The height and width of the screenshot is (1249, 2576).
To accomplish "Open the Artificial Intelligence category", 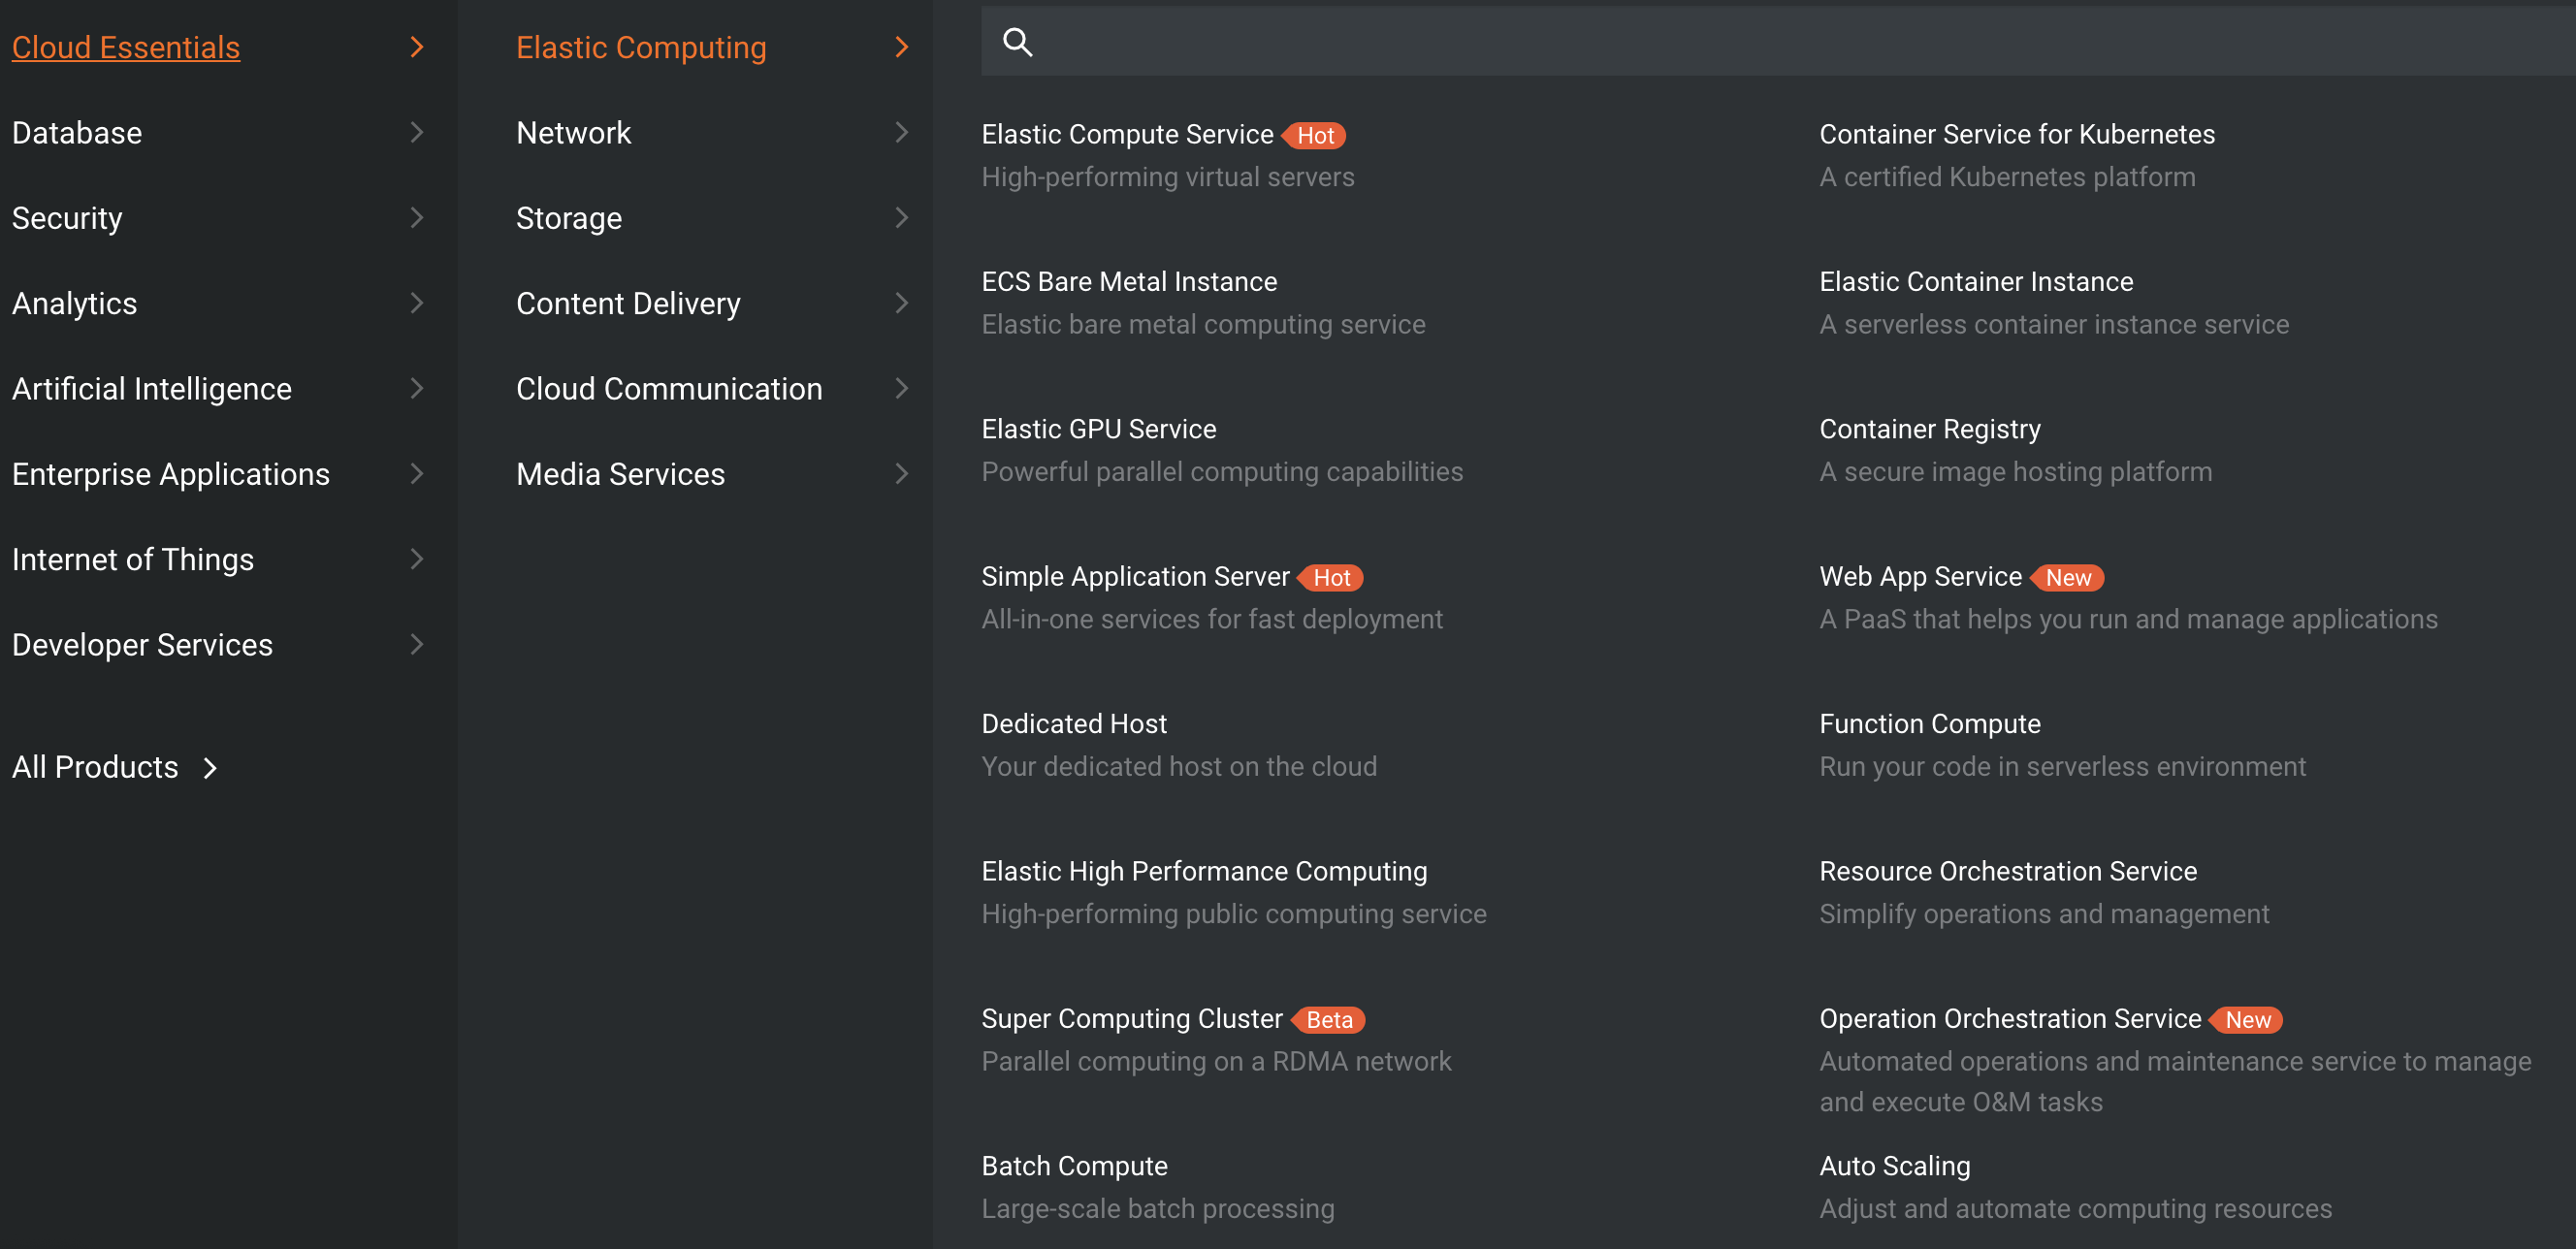I will [x=152, y=388].
